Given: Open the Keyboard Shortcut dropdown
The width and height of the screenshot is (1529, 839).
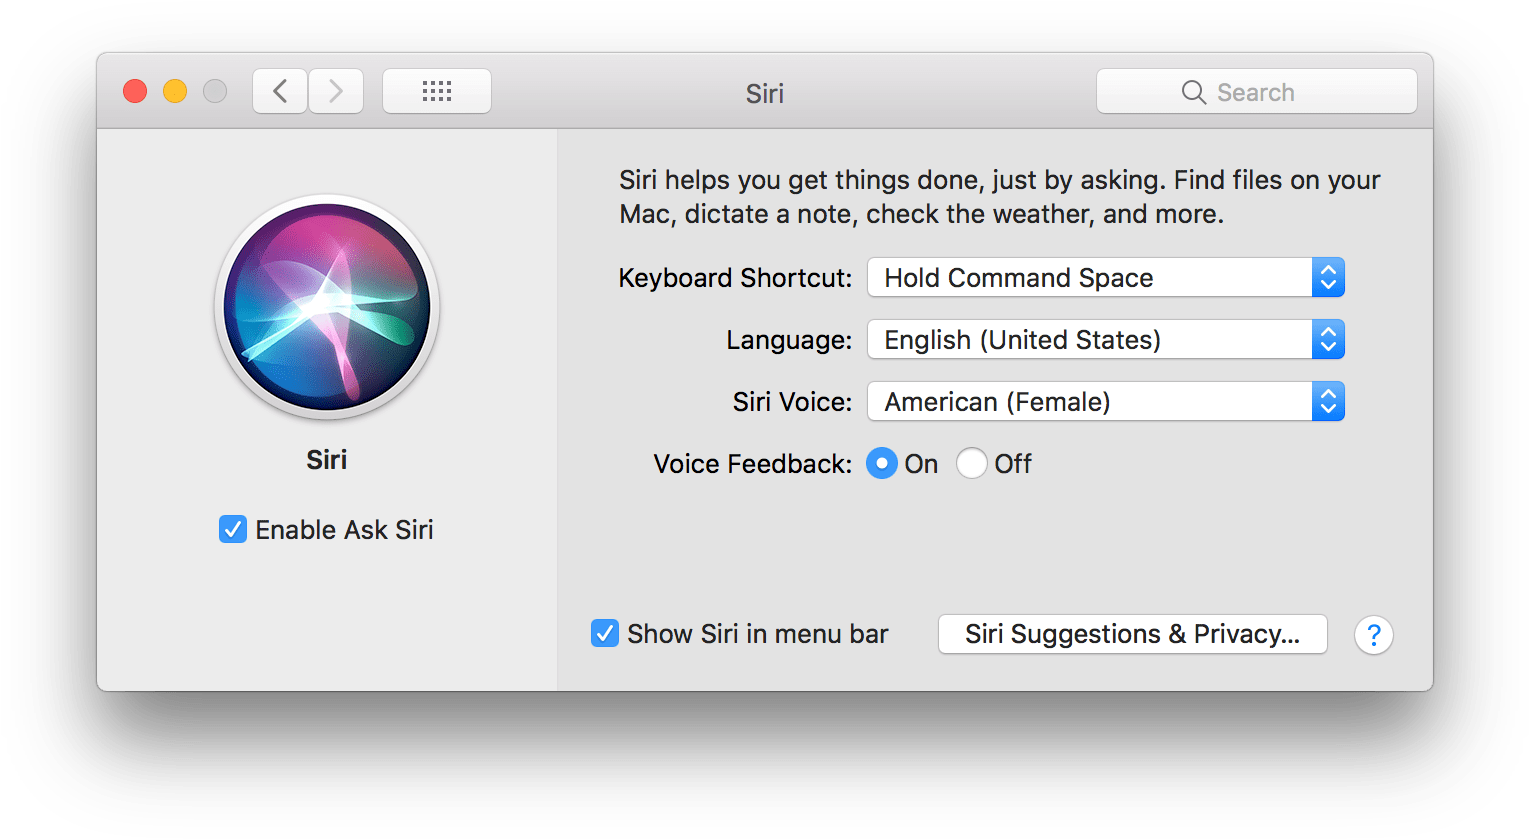Looking at the screenshot, I should coord(1106,277).
